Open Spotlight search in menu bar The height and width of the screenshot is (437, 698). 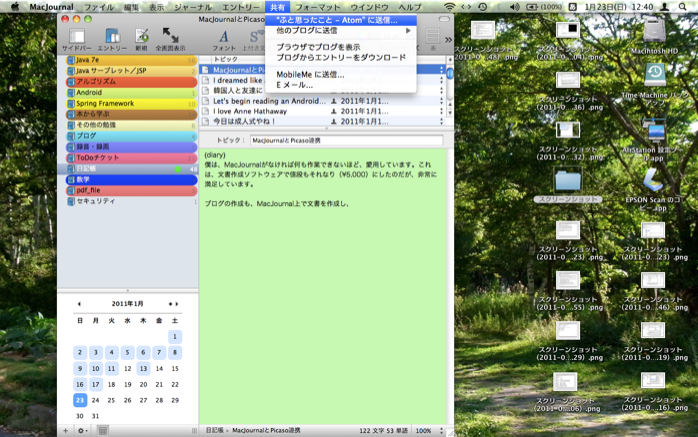click(x=682, y=7)
